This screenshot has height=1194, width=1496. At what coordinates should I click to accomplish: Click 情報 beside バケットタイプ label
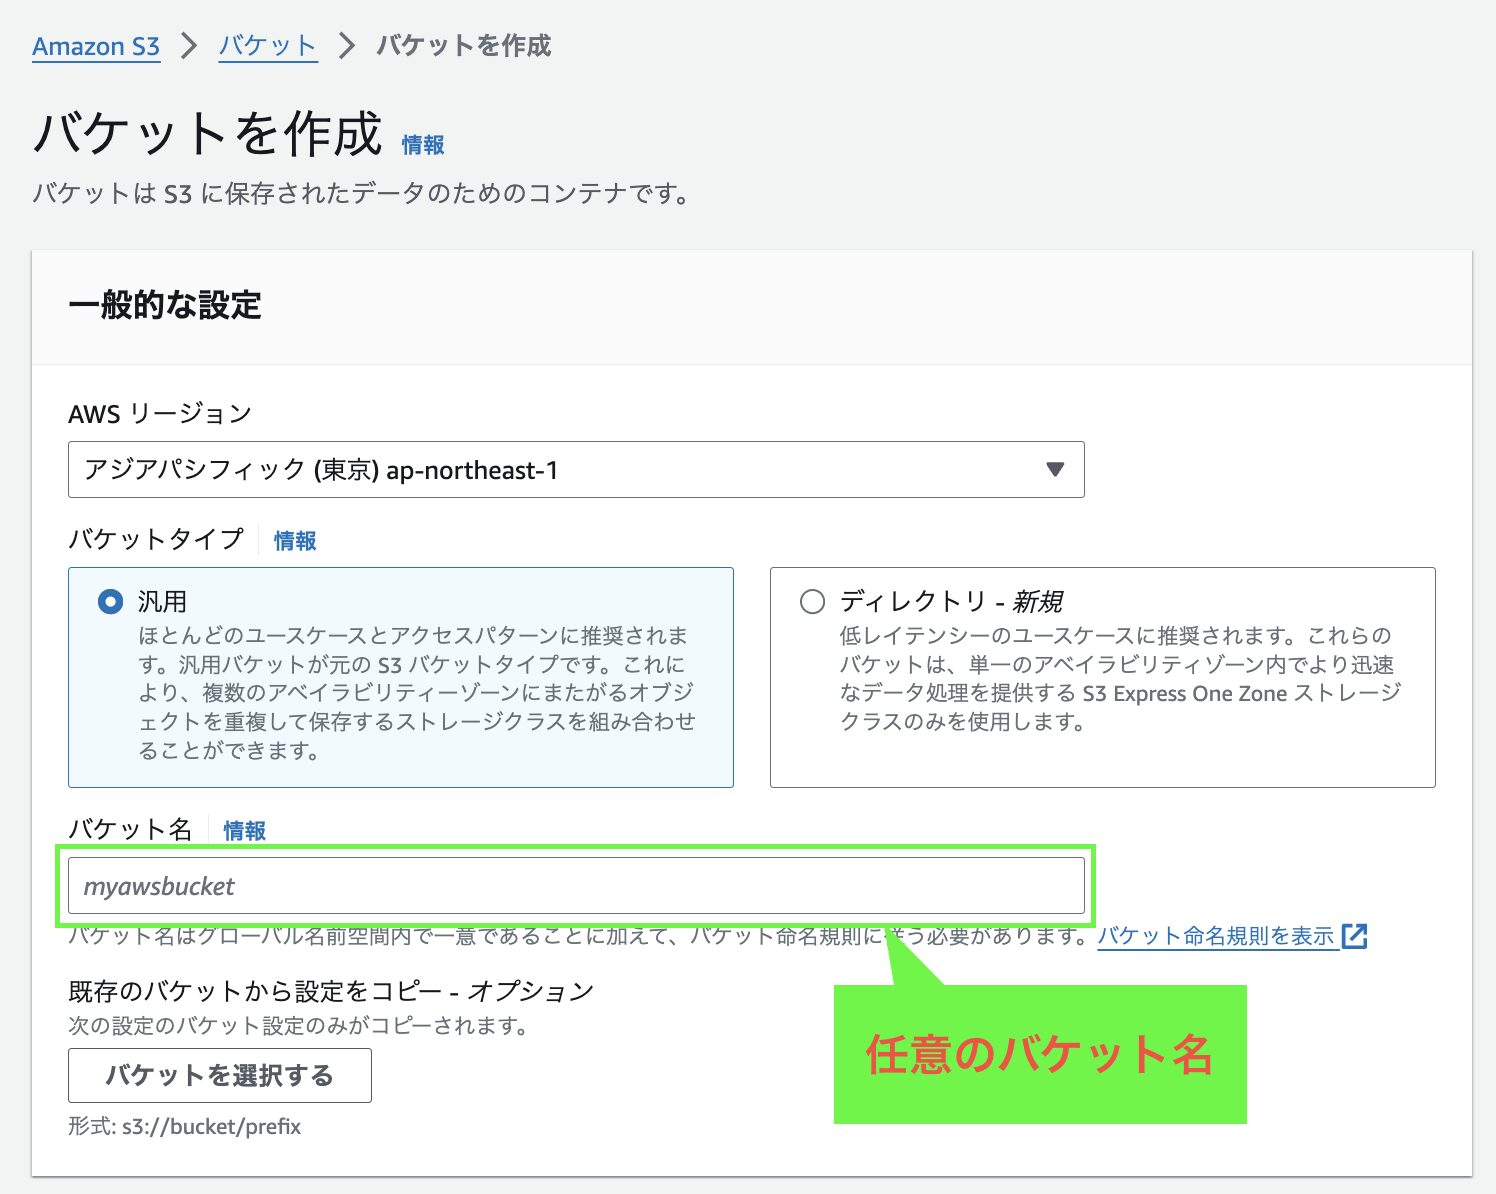click(294, 540)
